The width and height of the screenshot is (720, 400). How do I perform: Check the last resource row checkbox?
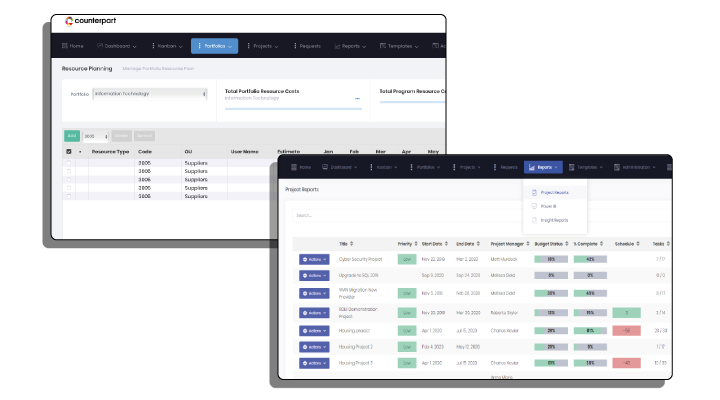68,196
